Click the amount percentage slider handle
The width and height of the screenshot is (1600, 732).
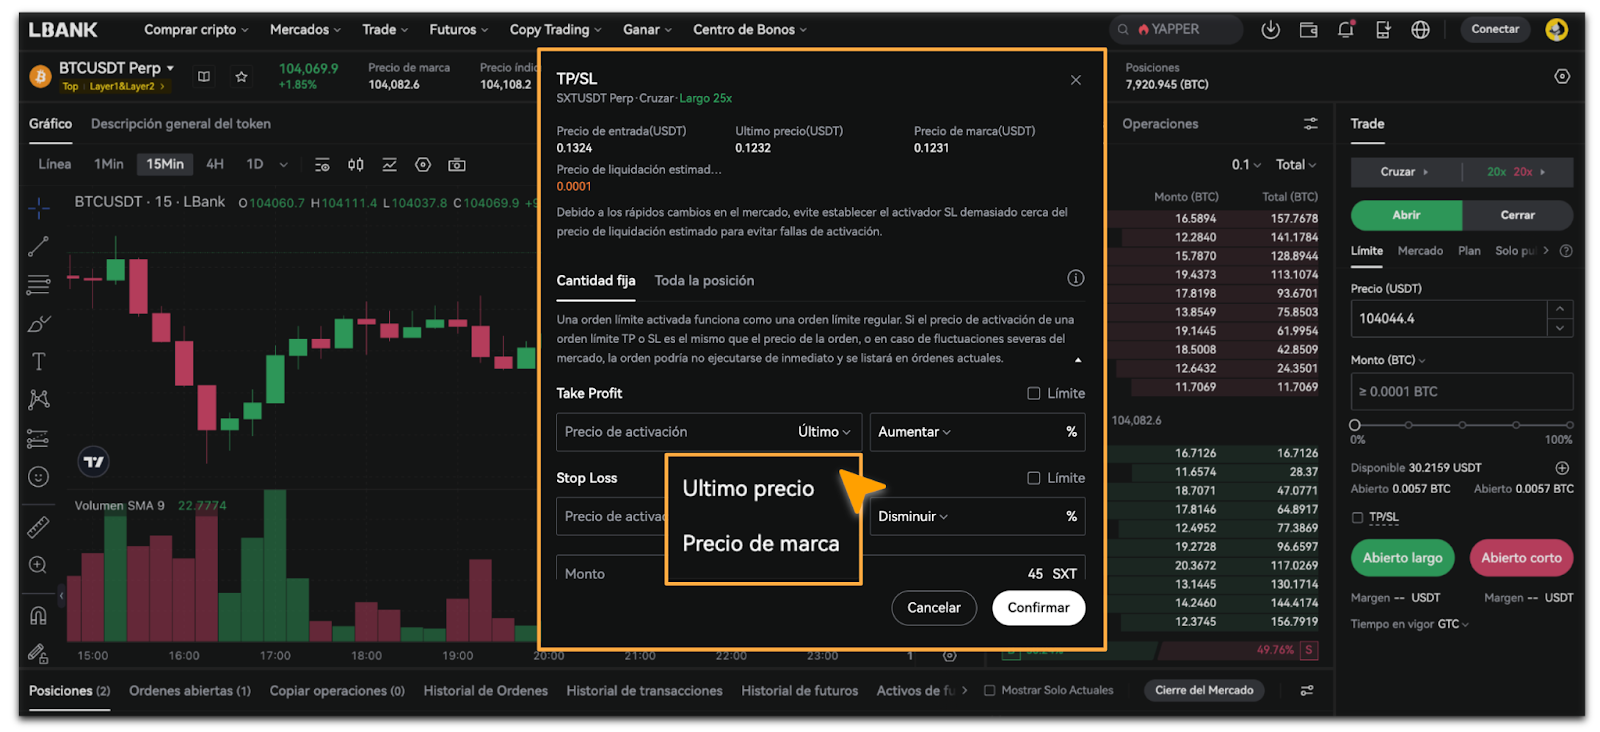1355,425
